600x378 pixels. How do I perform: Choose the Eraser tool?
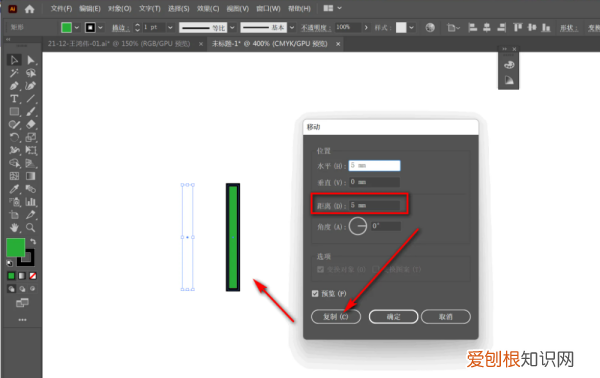coord(31,124)
